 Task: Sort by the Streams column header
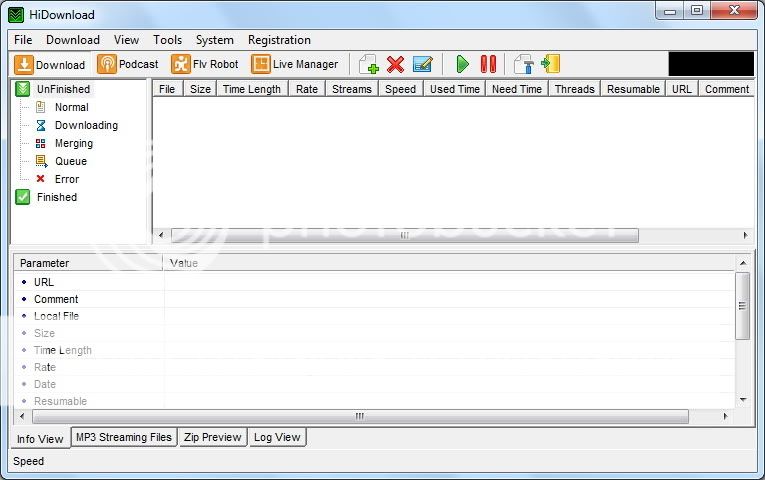click(352, 89)
